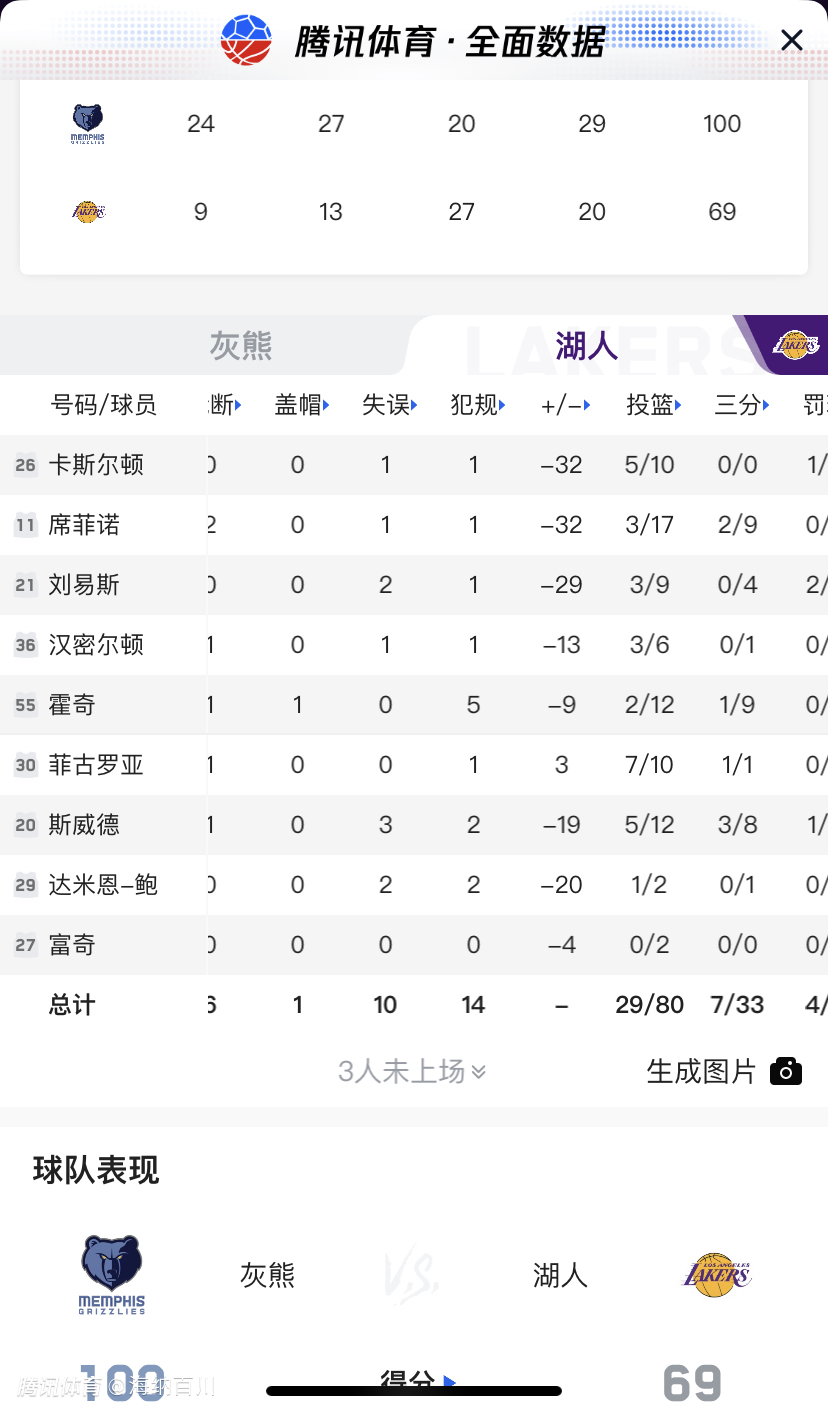828x1412 pixels.
Task: Tap the Lakers logo on the team tab
Action: click(795, 346)
